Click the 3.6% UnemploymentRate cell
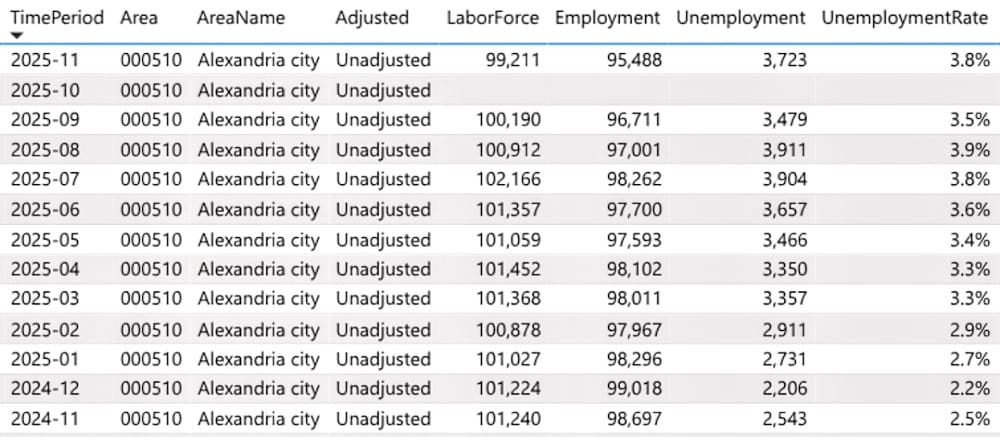 click(x=970, y=210)
